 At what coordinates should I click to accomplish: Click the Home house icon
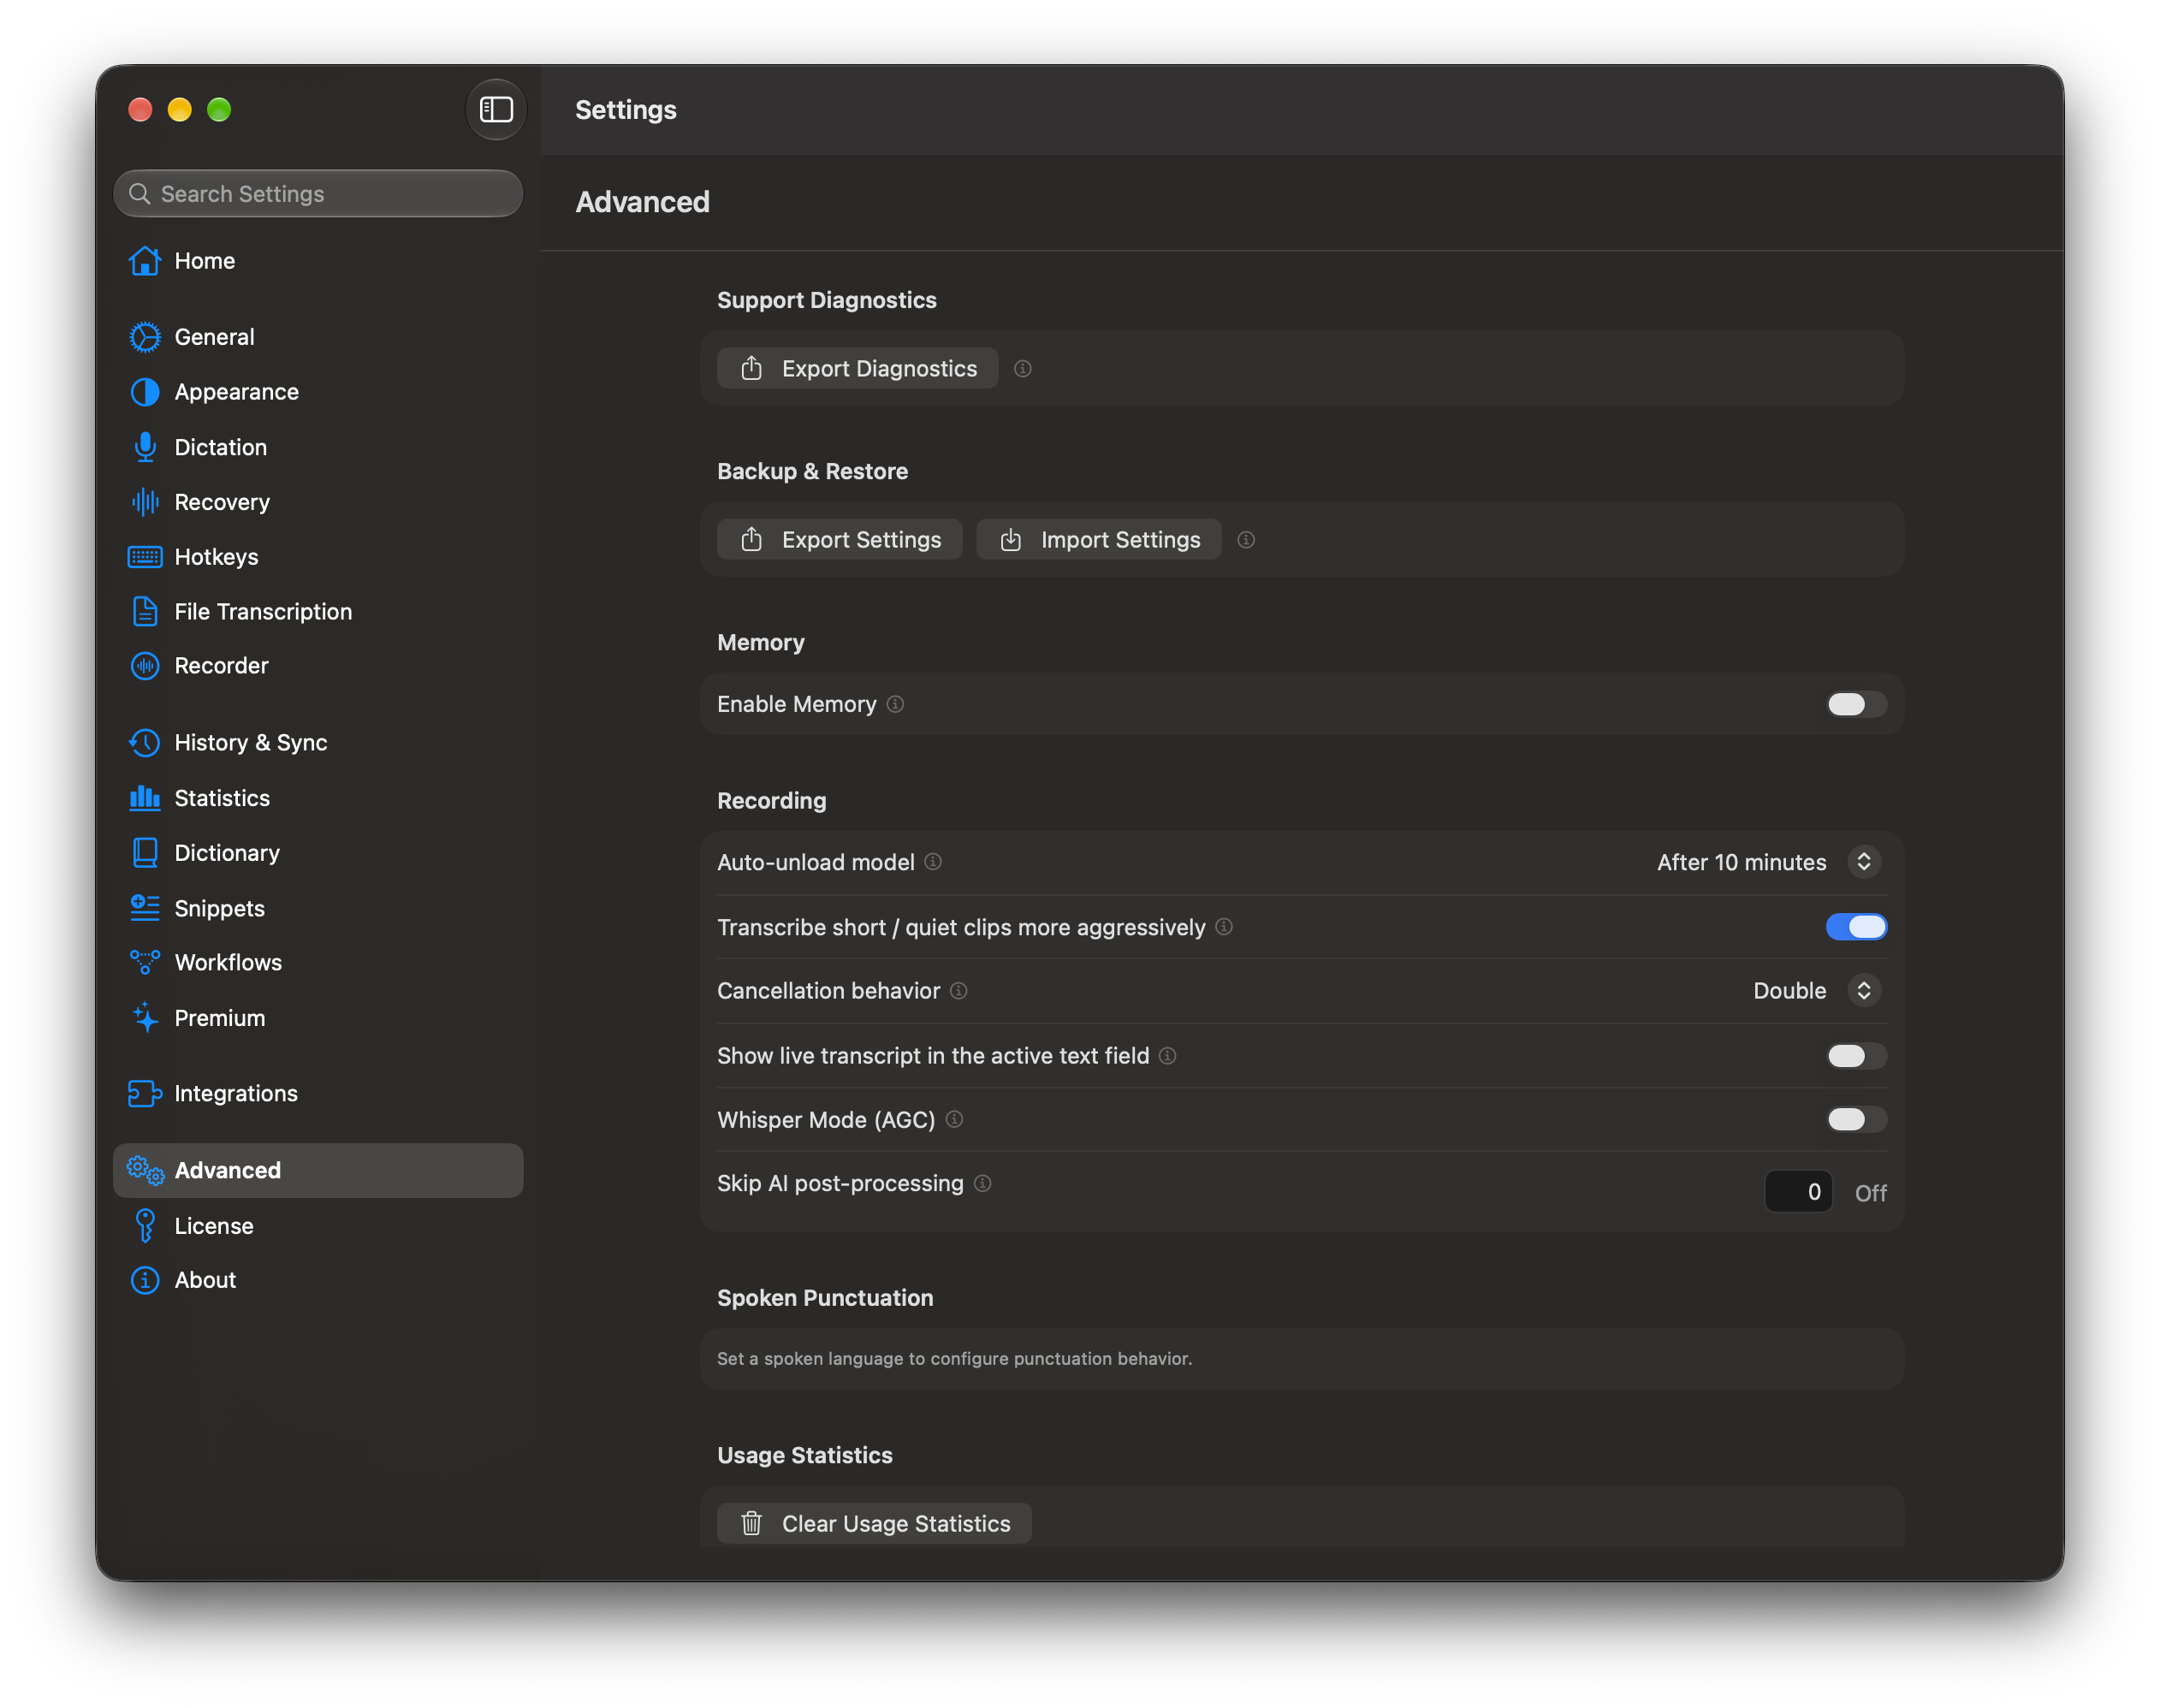click(145, 261)
